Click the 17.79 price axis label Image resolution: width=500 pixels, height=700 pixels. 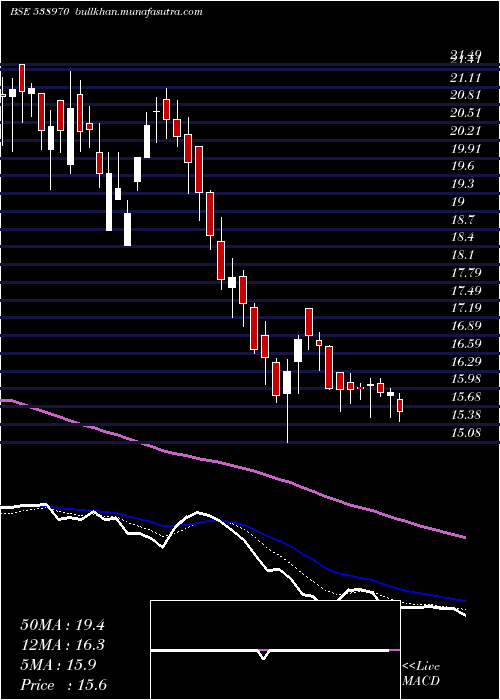[x=465, y=273]
